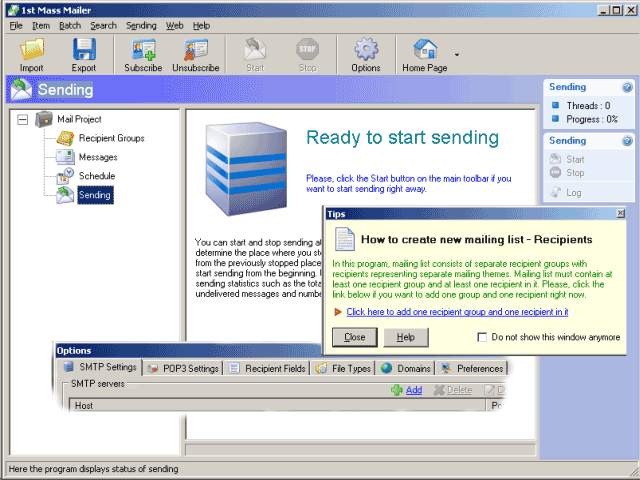Viewport: 640px width, 480px height.
Task: Select Recipient Groups in the project tree
Action: pos(111,138)
